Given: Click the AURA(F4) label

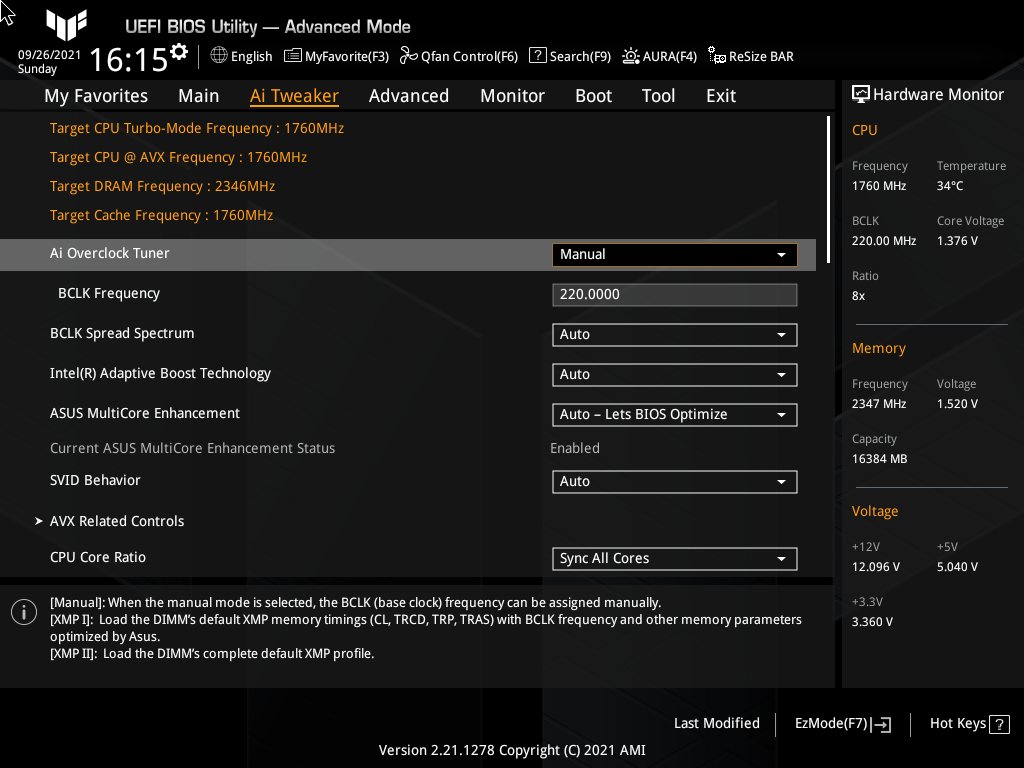Looking at the screenshot, I should pyautogui.click(x=669, y=56).
